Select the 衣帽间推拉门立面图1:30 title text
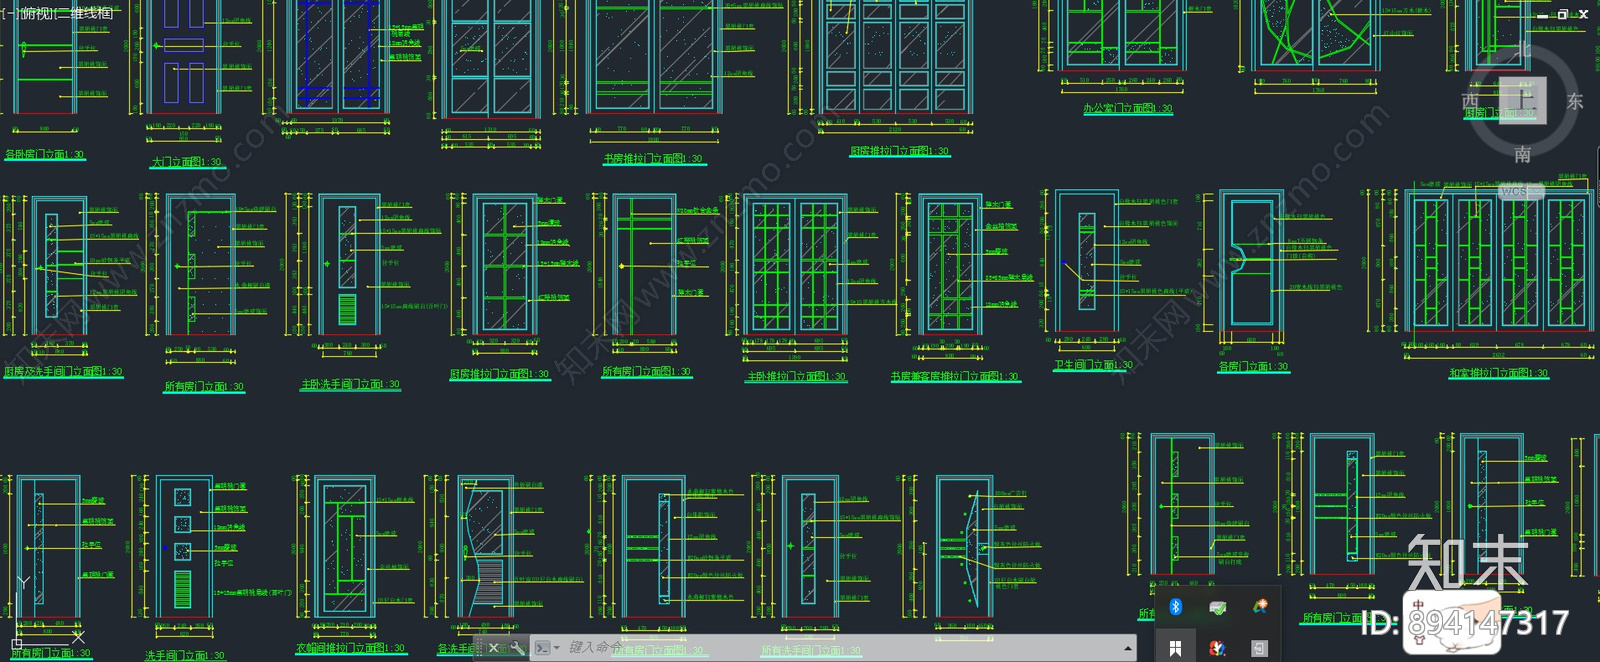This screenshot has height=662, width=1600. 350,648
